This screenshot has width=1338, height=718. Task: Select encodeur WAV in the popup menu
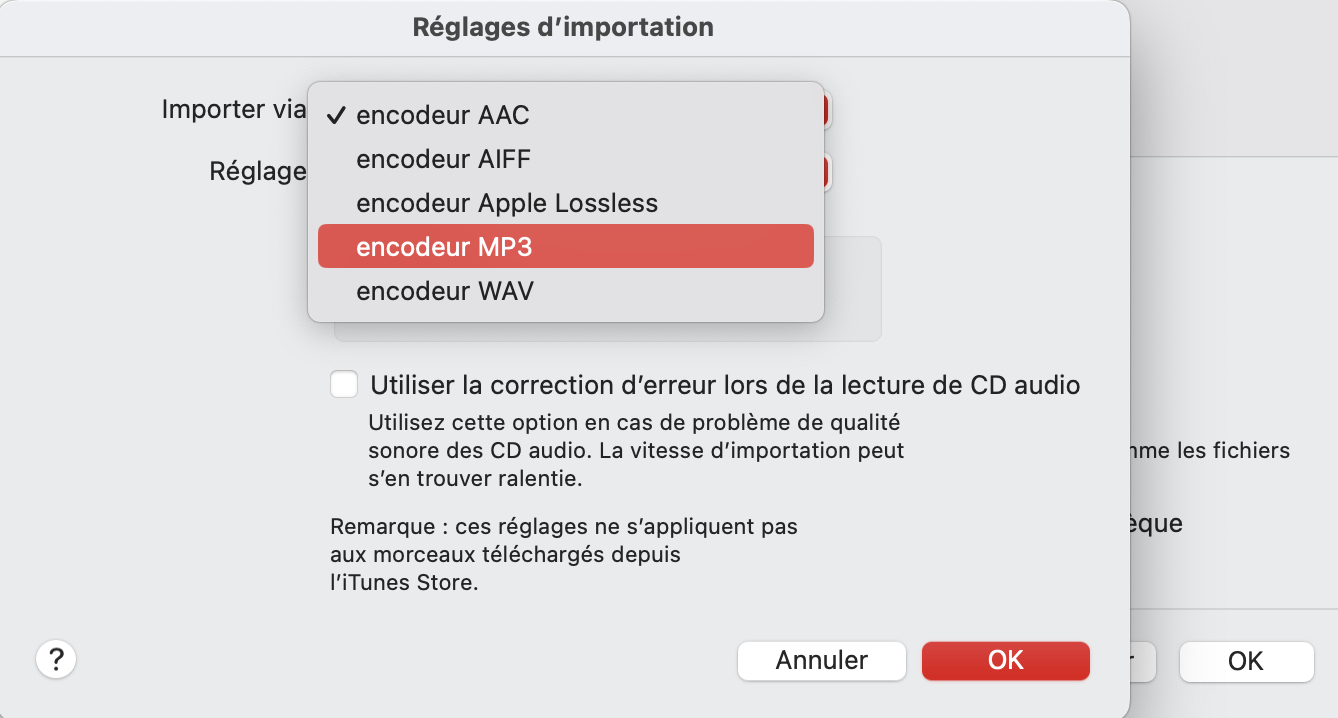(445, 291)
